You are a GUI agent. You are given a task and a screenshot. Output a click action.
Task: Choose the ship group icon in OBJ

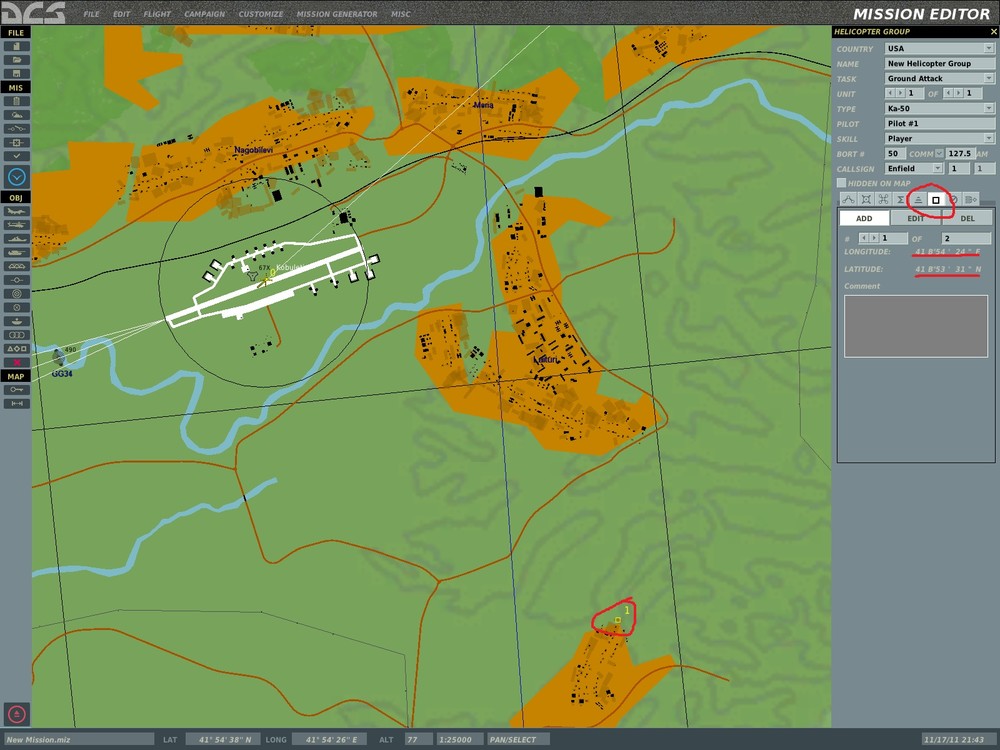pyautogui.click(x=17, y=239)
